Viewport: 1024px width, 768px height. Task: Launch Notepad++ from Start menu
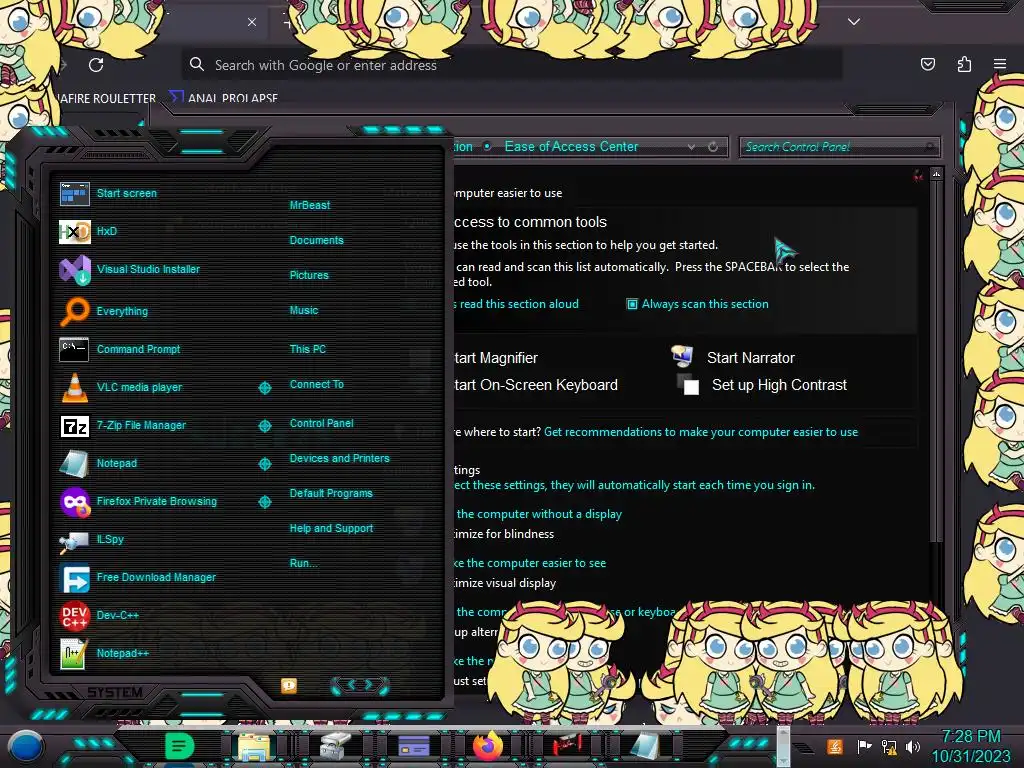(104, 653)
